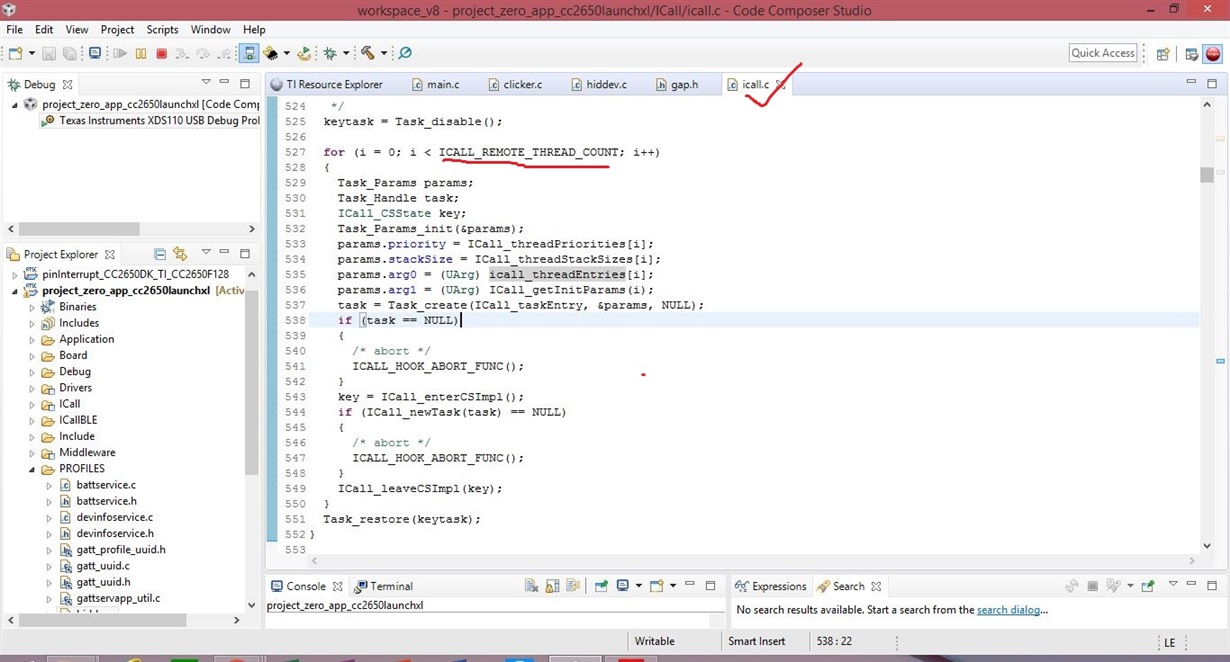Expand the Application folder
Screen dimensions: 1230x662
[32, 339]
